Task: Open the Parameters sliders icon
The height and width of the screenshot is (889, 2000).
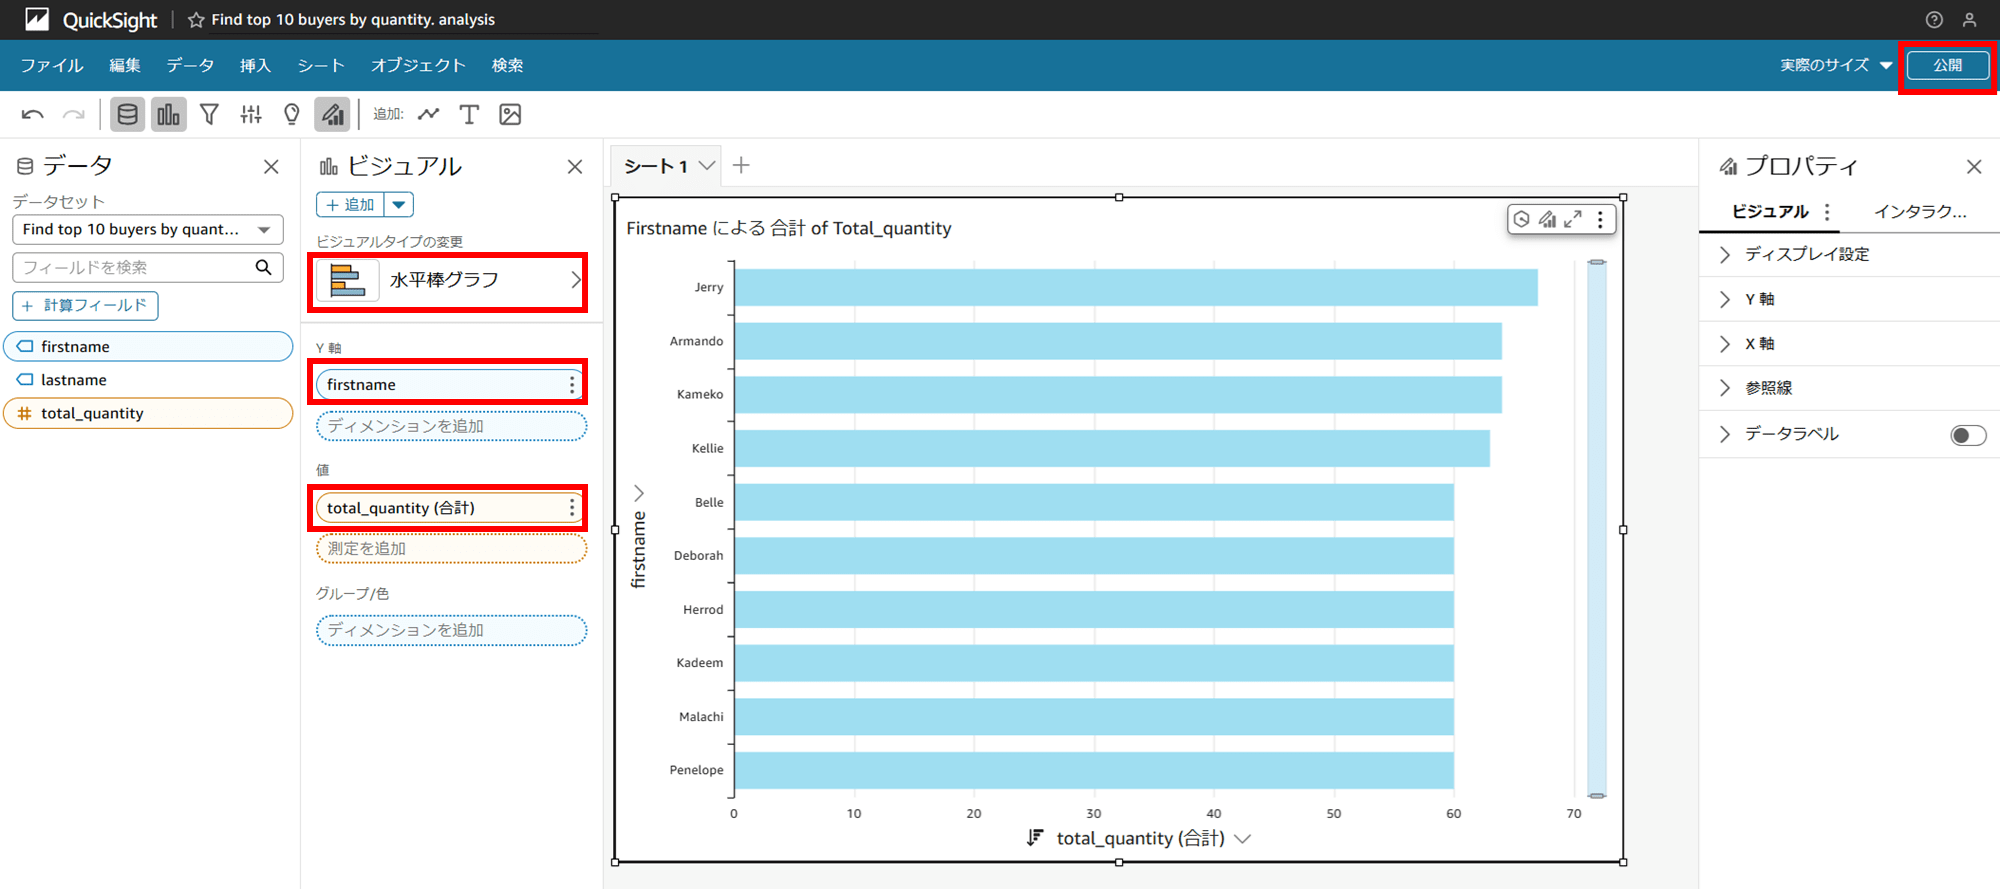Action: click(251, 114)
